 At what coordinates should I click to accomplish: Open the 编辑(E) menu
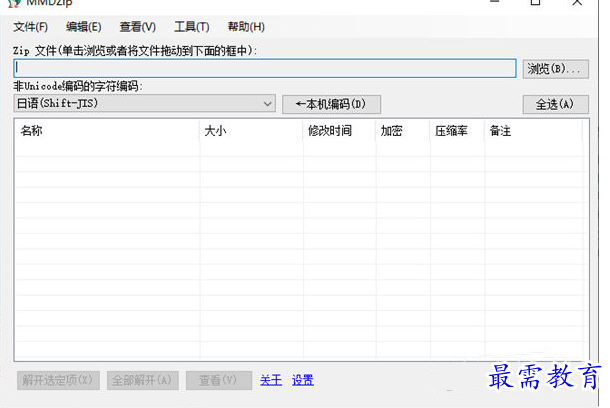[84, 27]
